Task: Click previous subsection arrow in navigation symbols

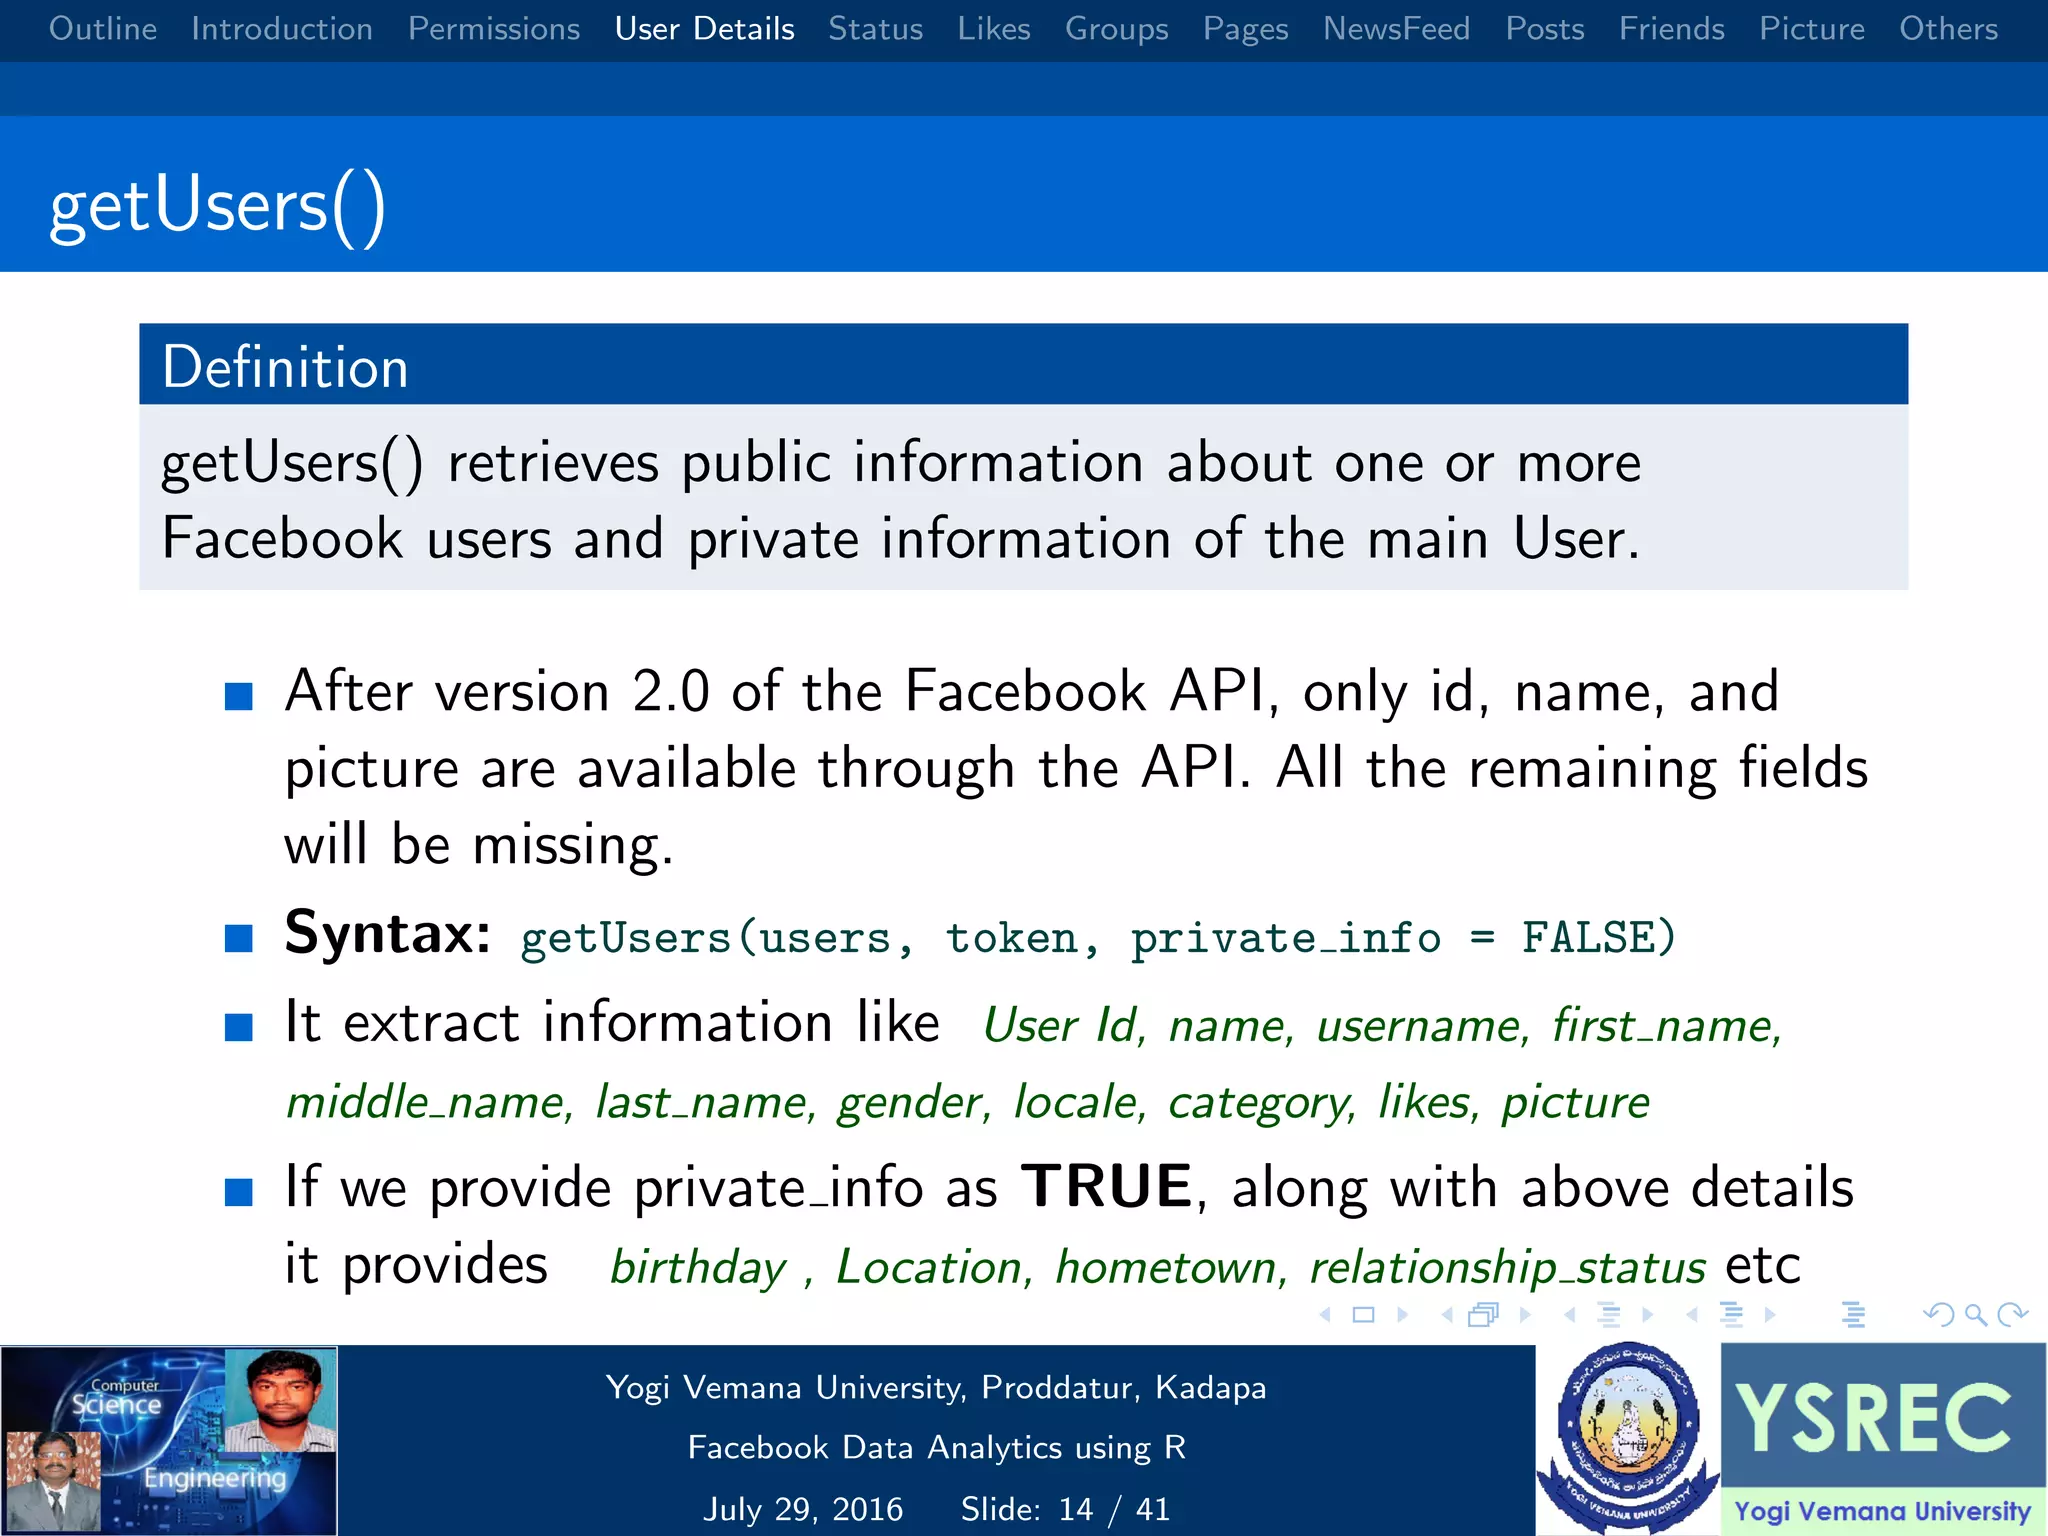Action: 1570,1315
